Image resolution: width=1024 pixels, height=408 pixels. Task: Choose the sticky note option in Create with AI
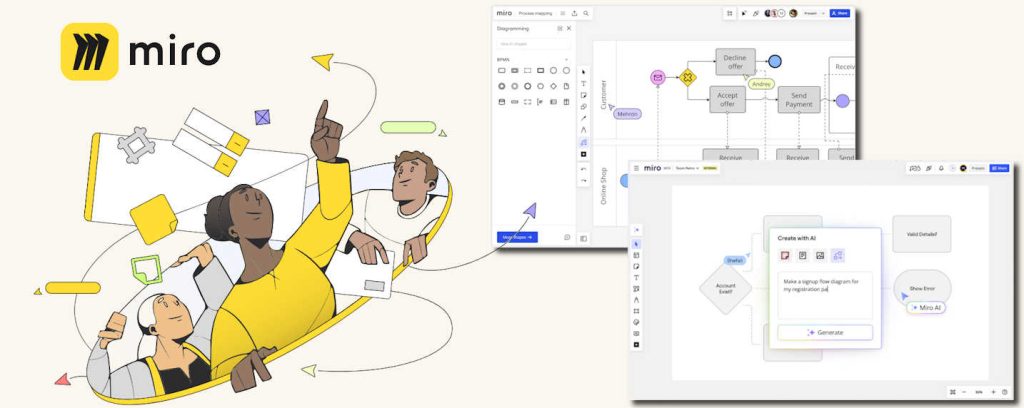click(x=785, y=255)
